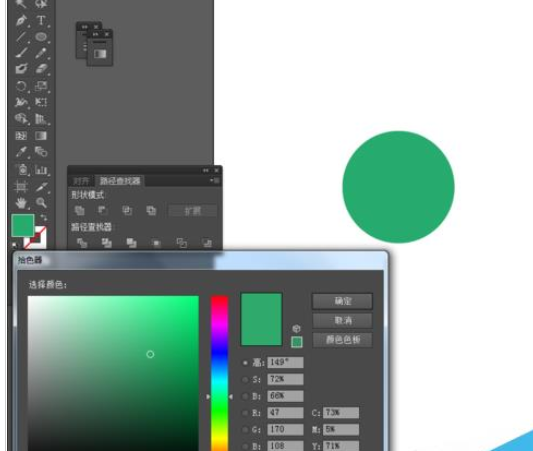The width and height of the screenshot is (533, 451).
Task: Click the Divide pathfinder icon
Action: 82,243
